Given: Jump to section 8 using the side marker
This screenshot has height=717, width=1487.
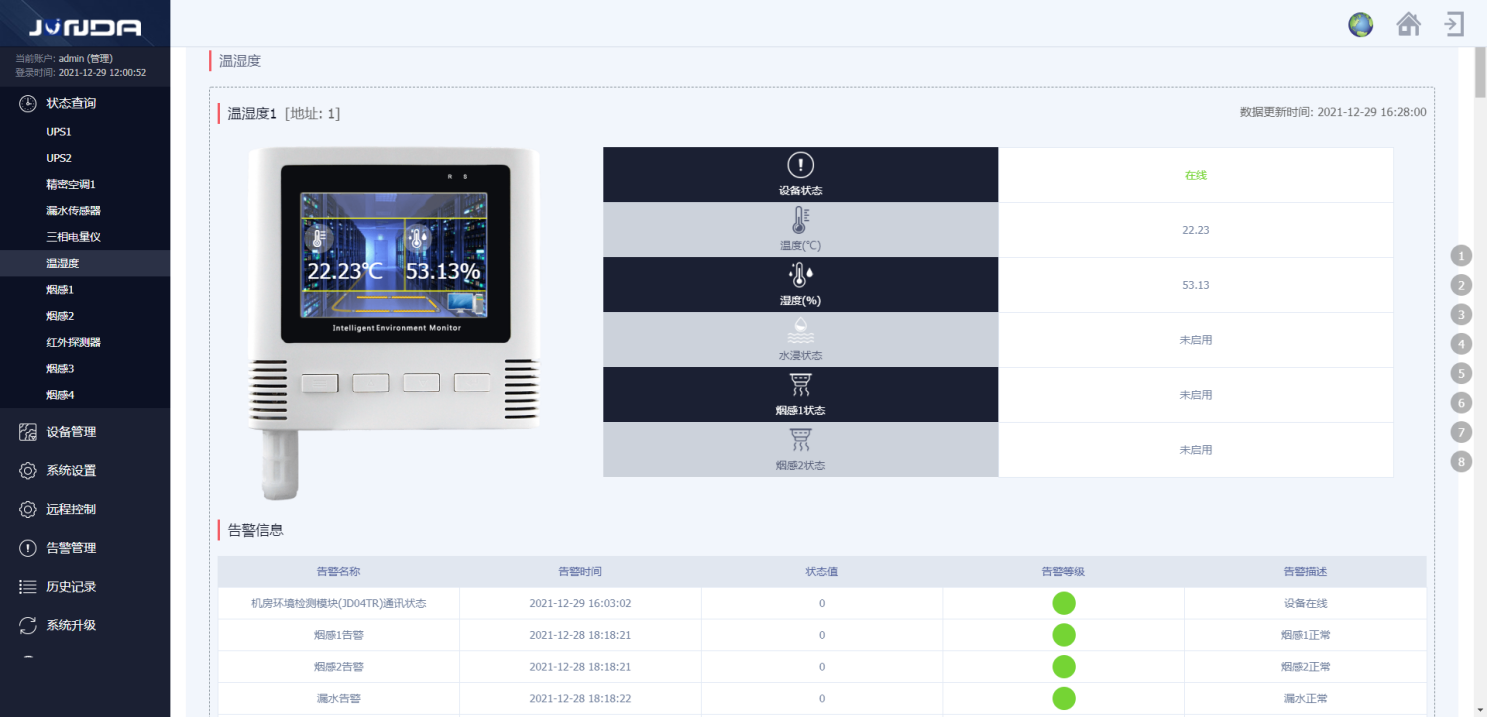Looking at the screenshot, I should click(1461, 462).
